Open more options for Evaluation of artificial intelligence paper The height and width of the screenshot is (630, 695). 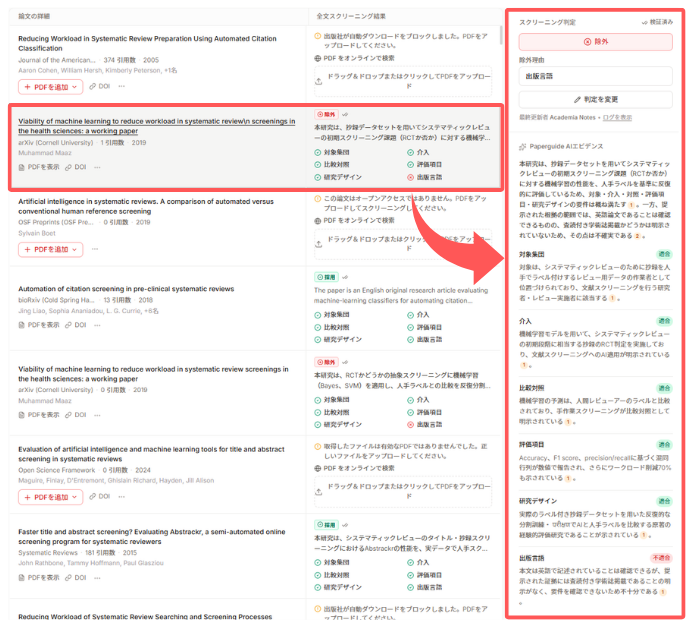point(122,497)
